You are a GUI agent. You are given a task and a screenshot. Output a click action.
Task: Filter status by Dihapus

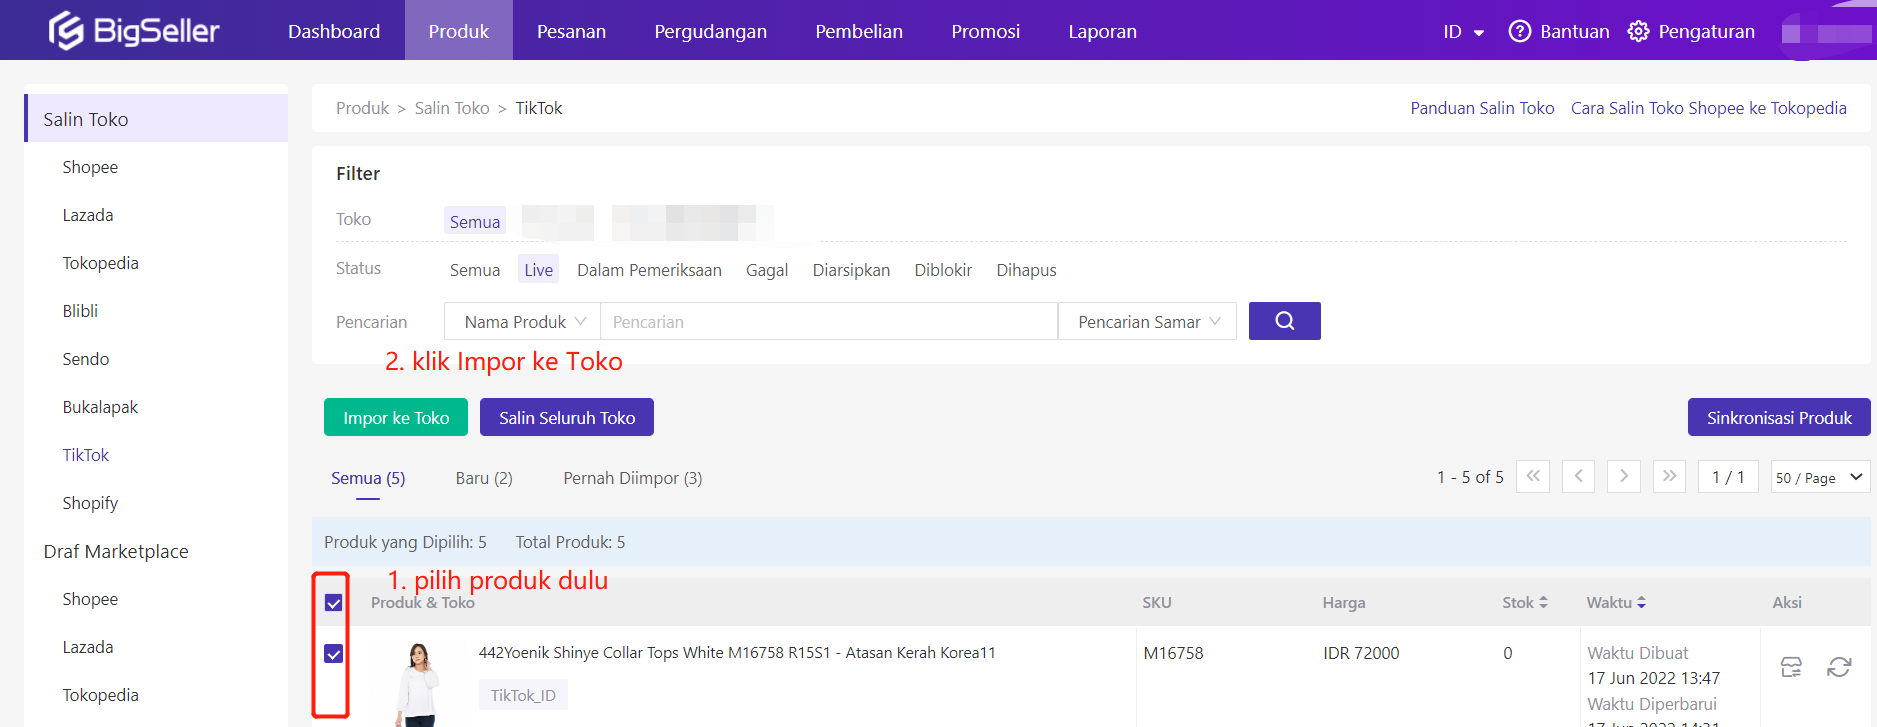[1026, 269]
